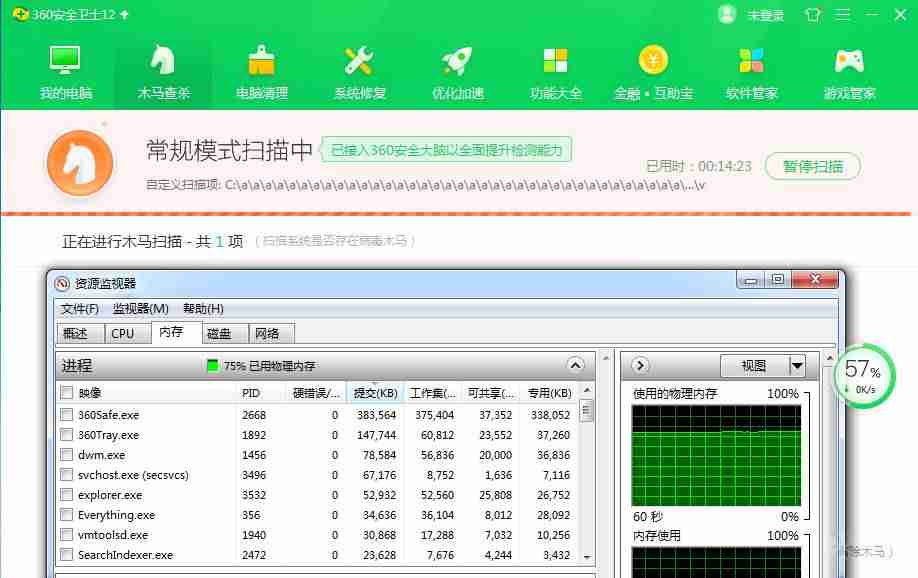Click the process list scroll-up arrow
The height and width of the screenshot is (578, 918).
(x=587, y=389)
